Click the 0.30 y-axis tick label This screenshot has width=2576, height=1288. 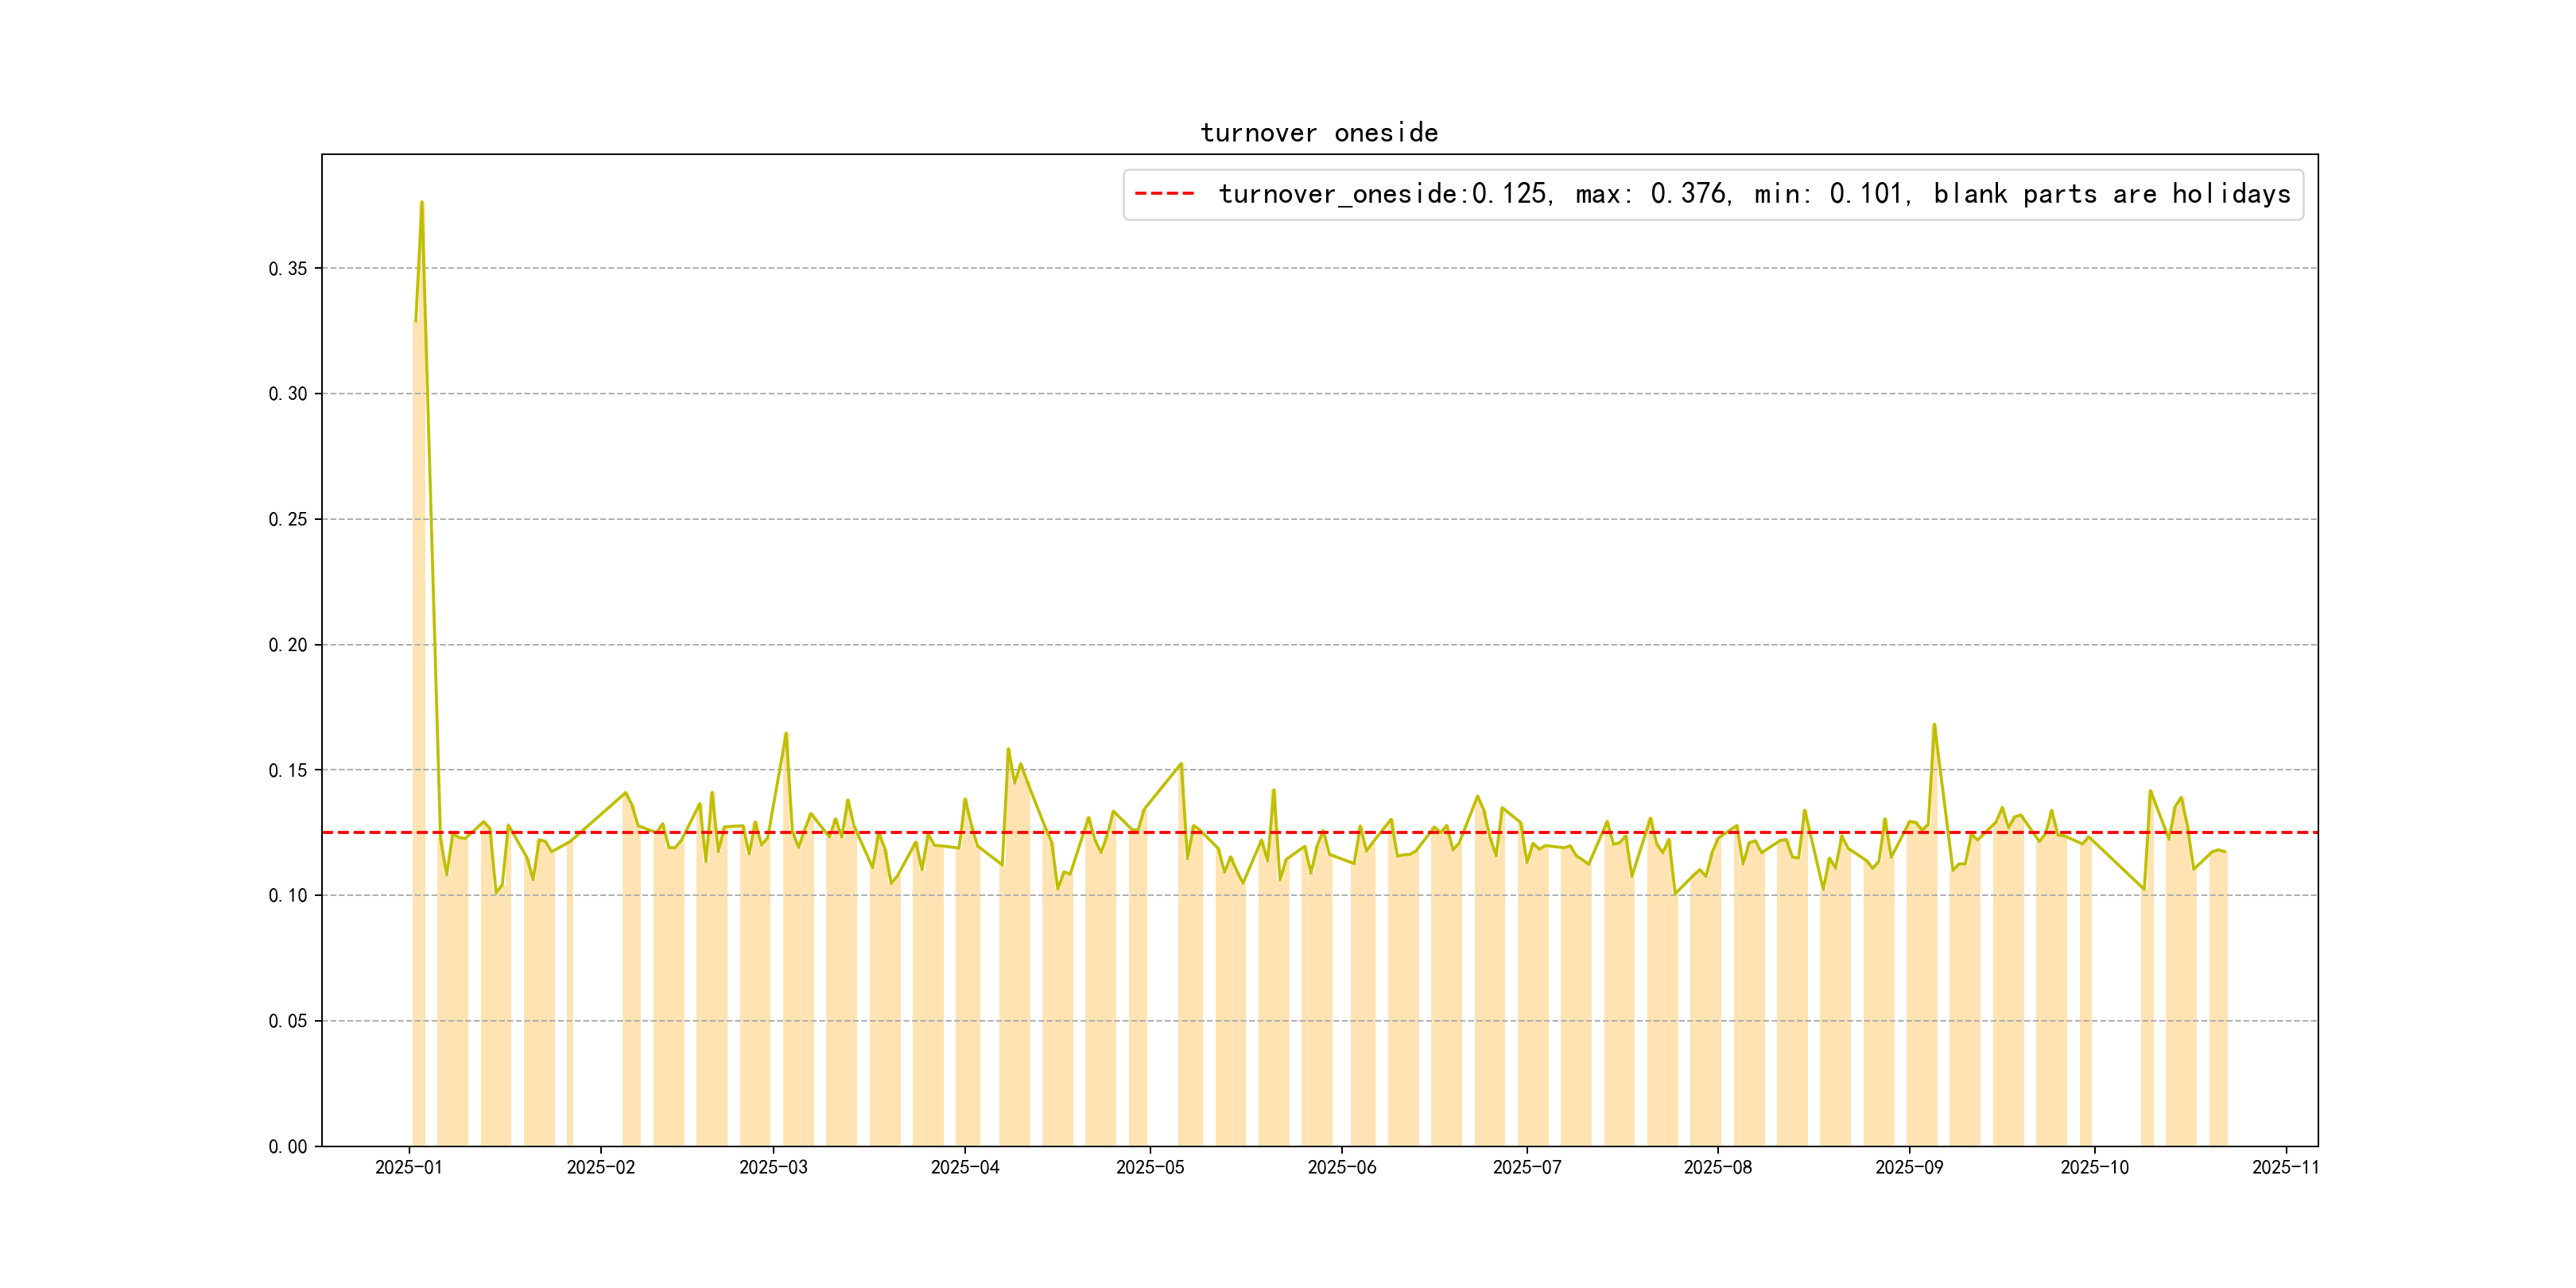[288, 394]
